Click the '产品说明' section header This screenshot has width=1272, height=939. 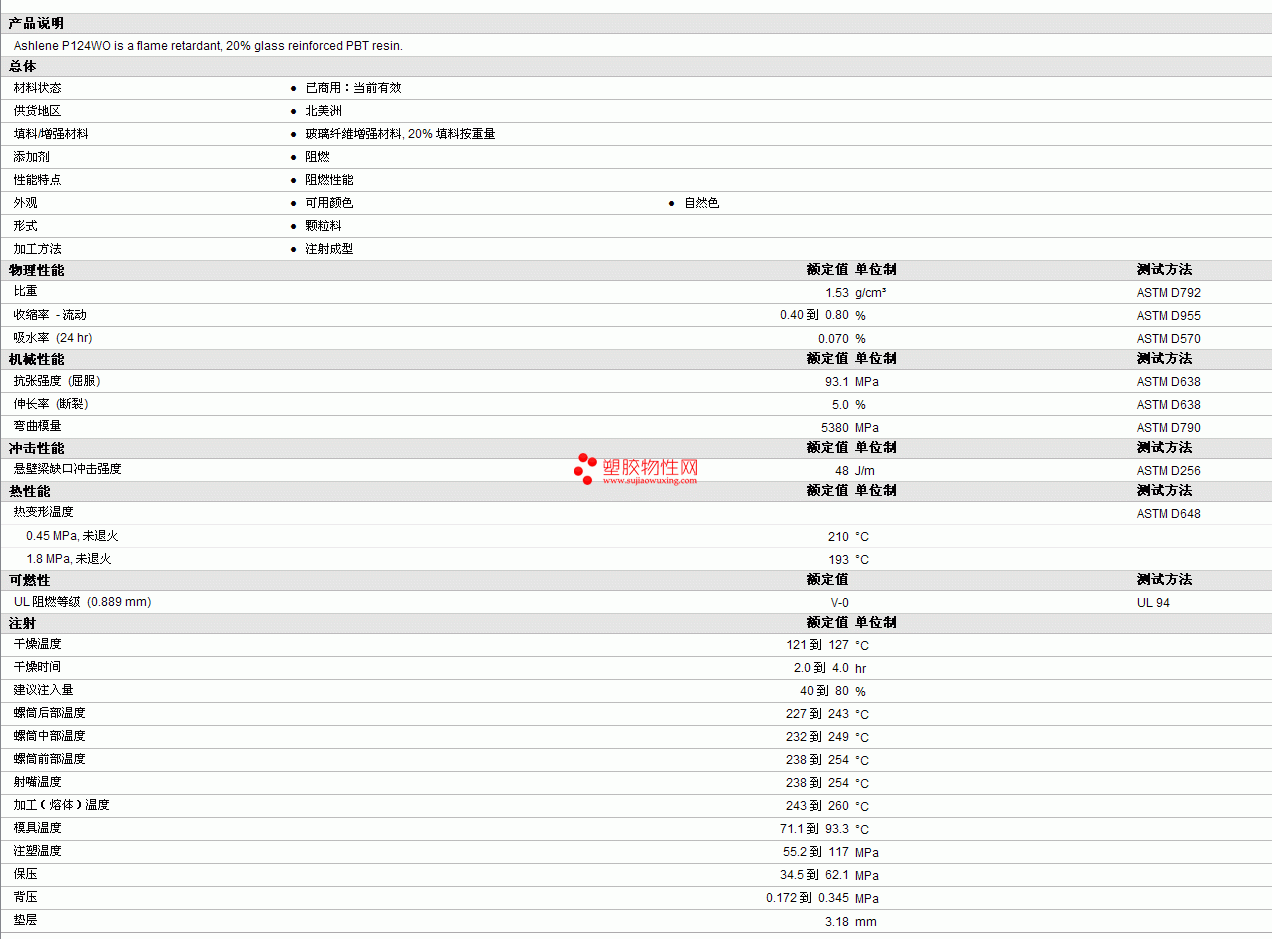click(36, 23)
